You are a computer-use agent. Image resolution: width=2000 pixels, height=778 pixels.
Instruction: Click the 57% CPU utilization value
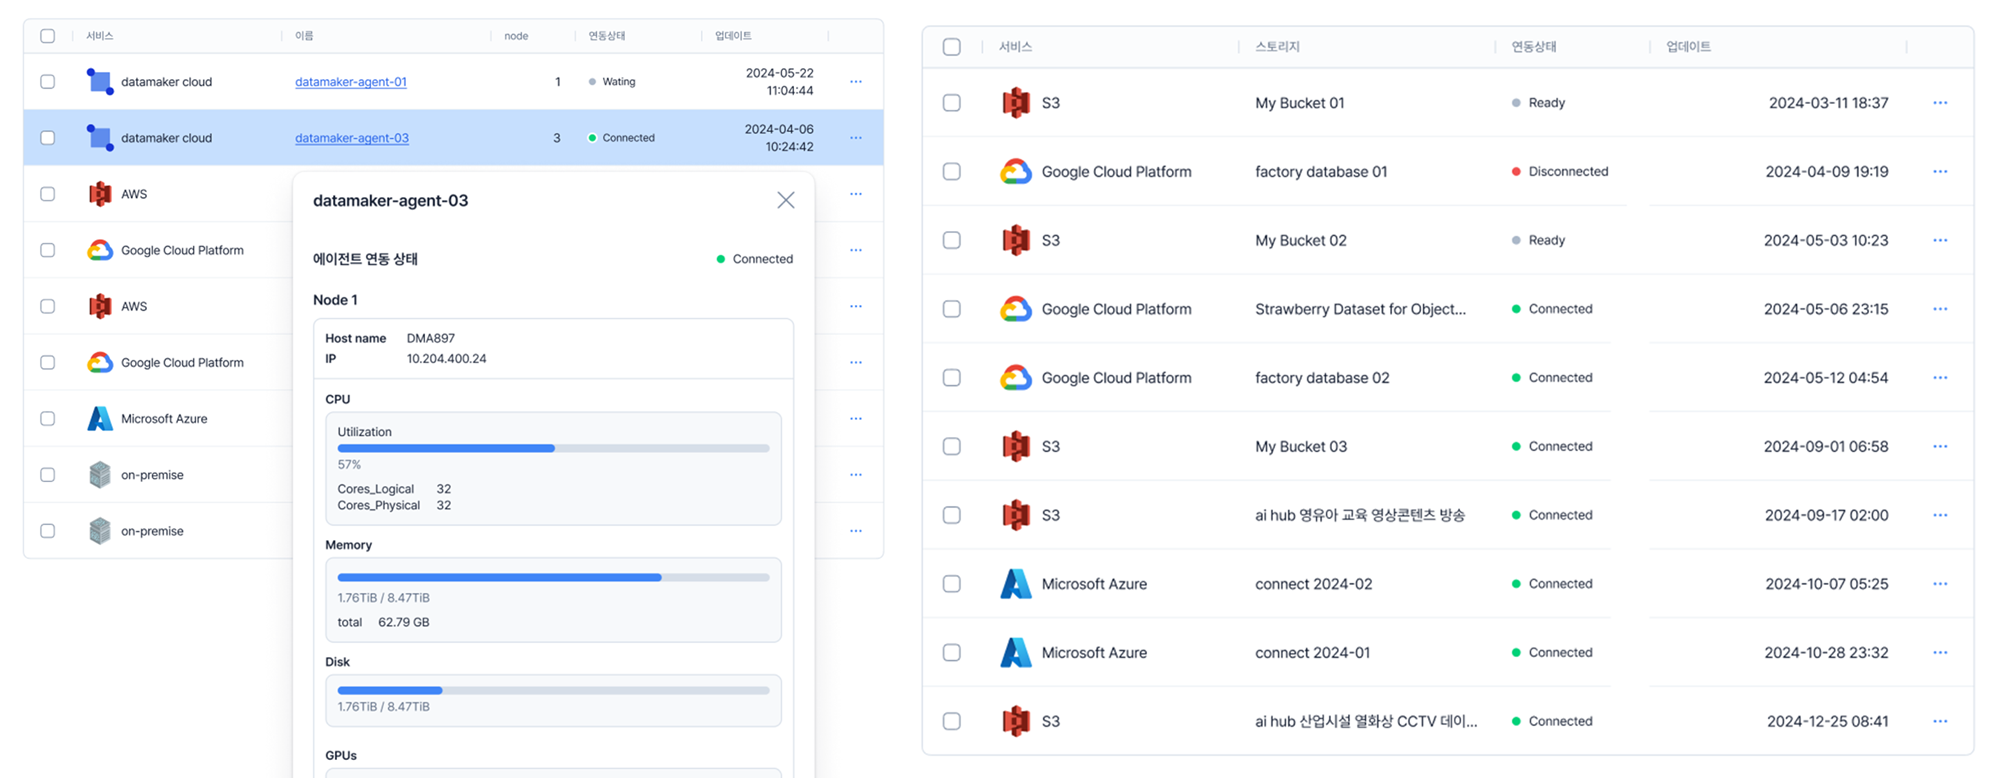coord(349,465)
